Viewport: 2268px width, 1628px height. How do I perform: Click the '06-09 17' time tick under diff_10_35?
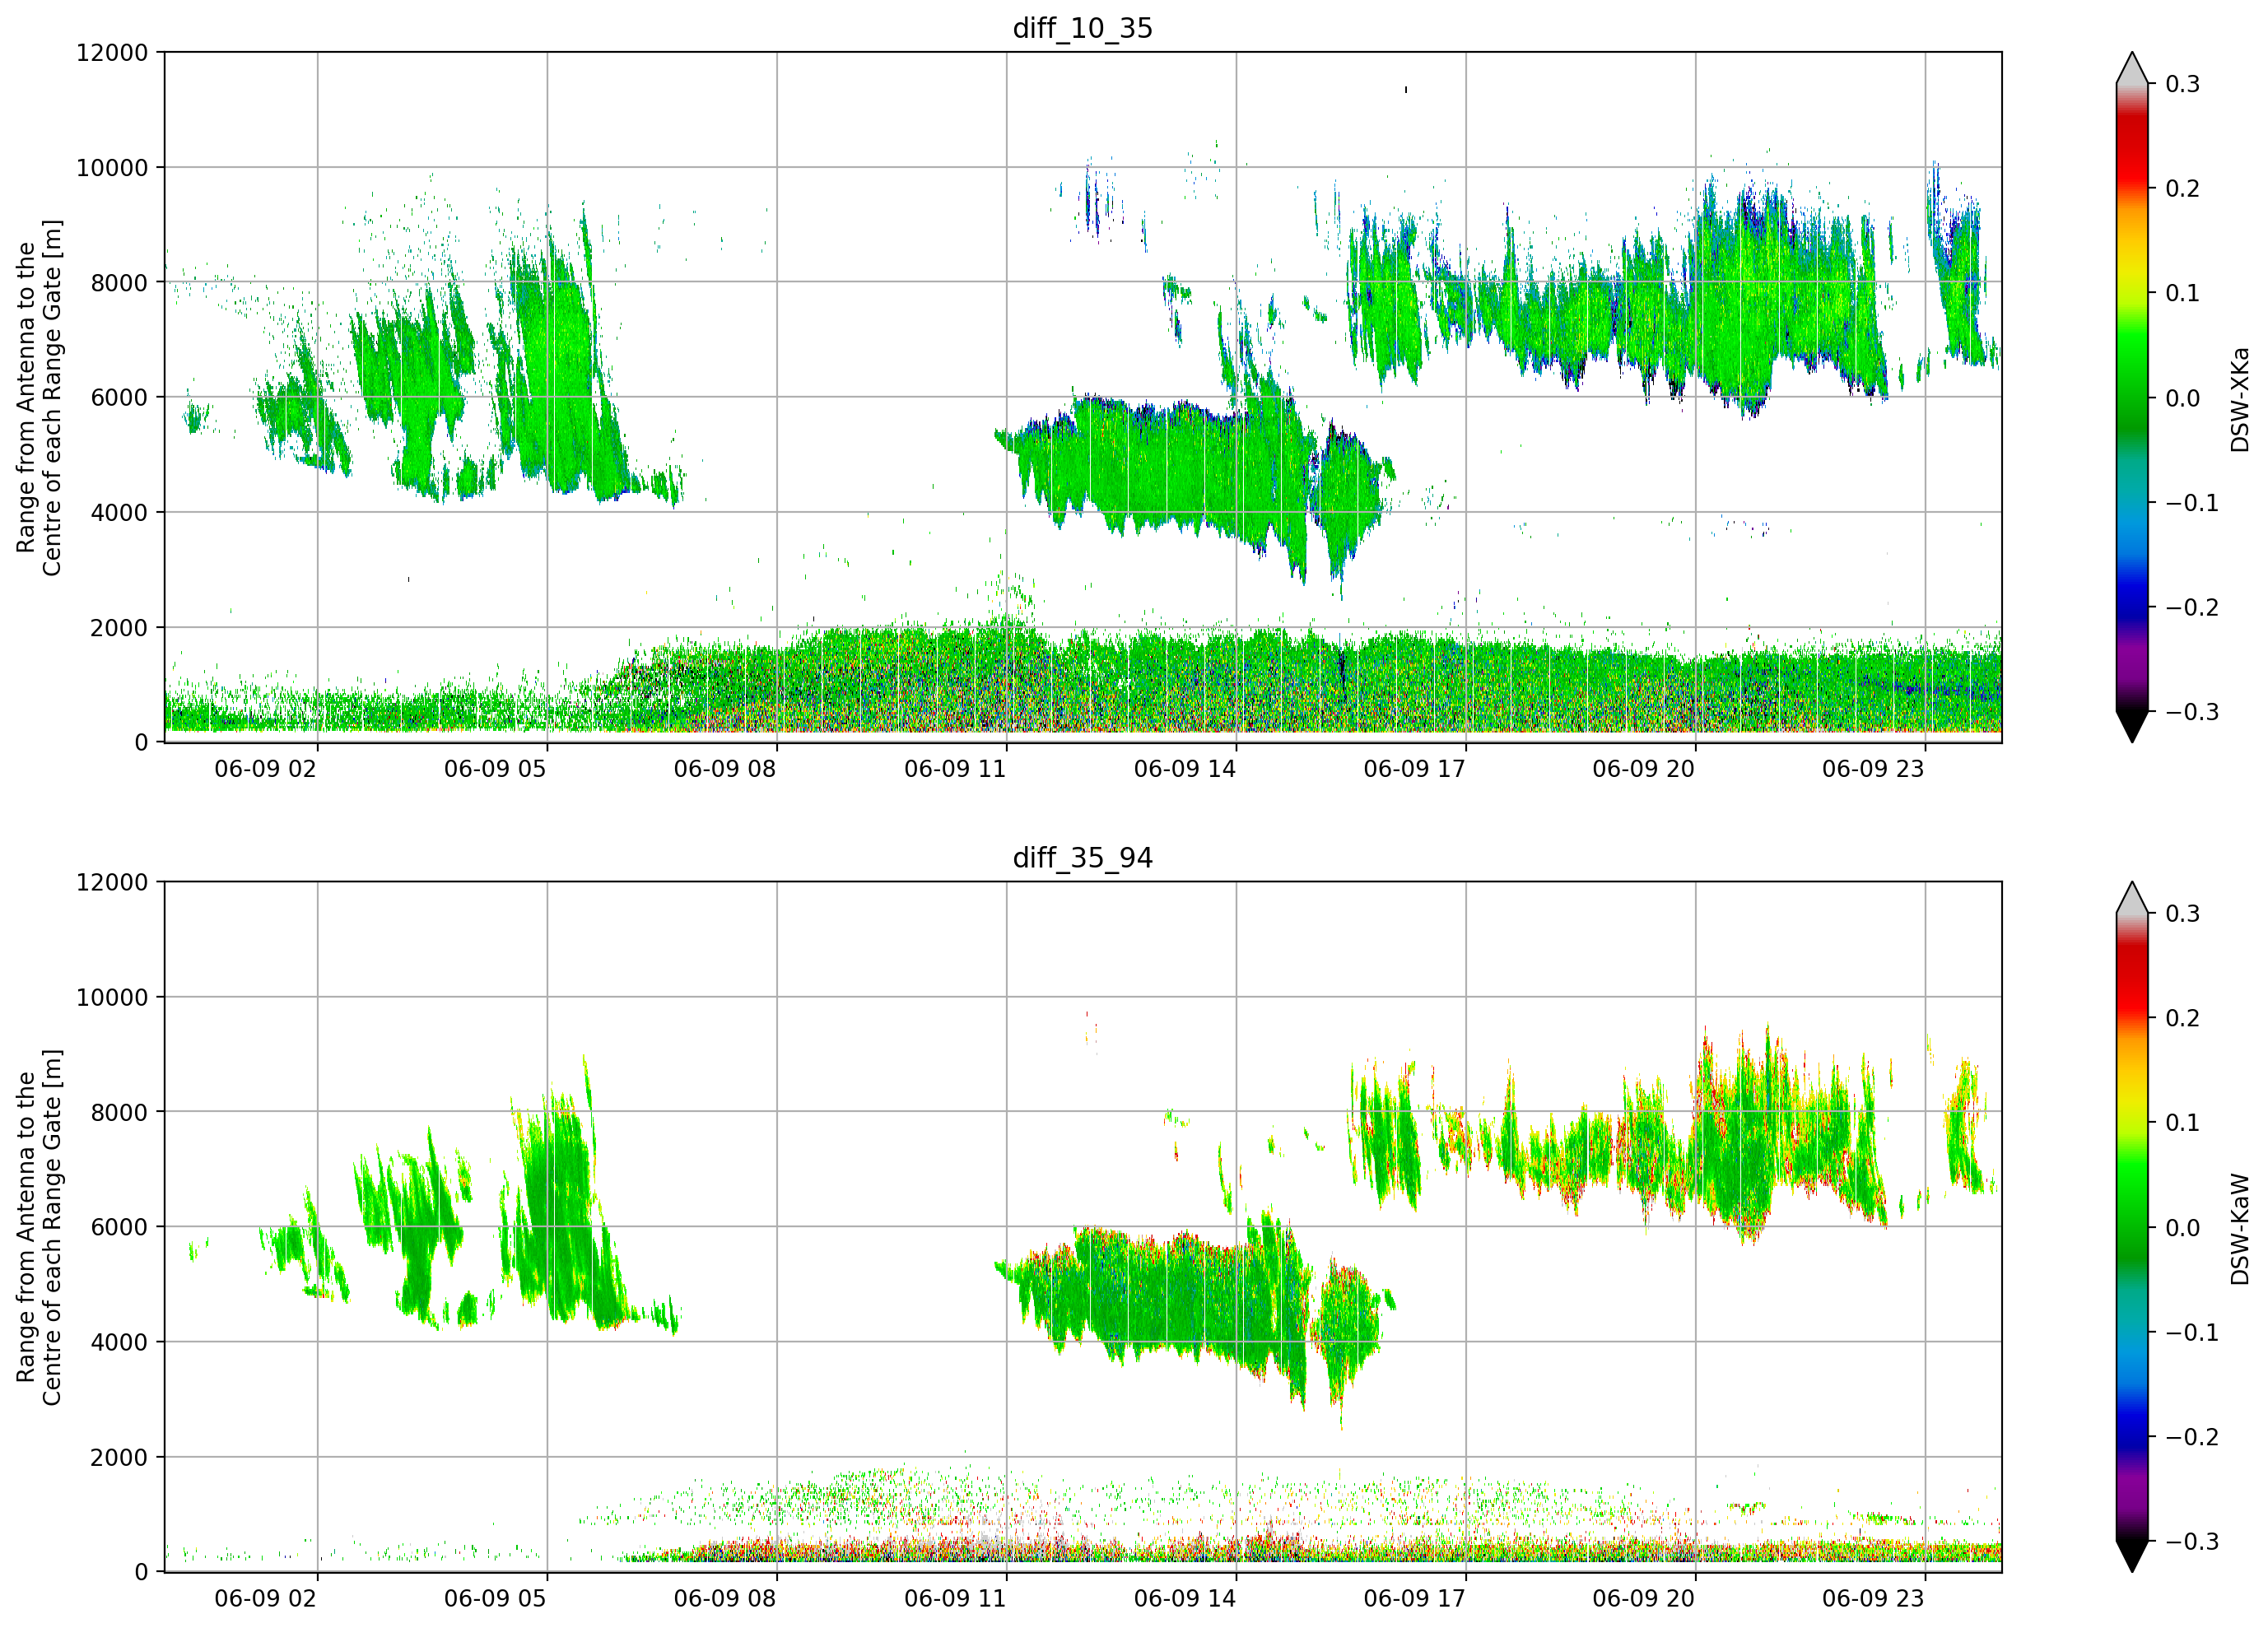[x=1414, y=769]
